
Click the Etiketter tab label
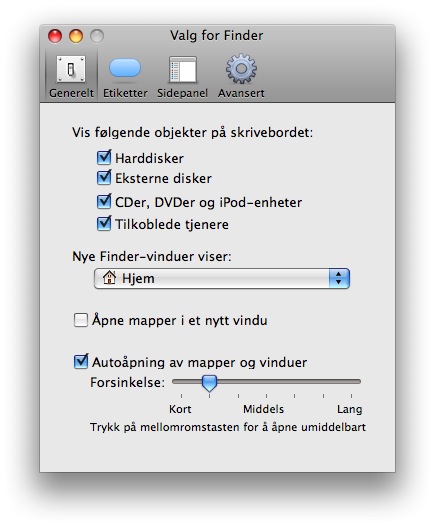click(x=125, y=93)
